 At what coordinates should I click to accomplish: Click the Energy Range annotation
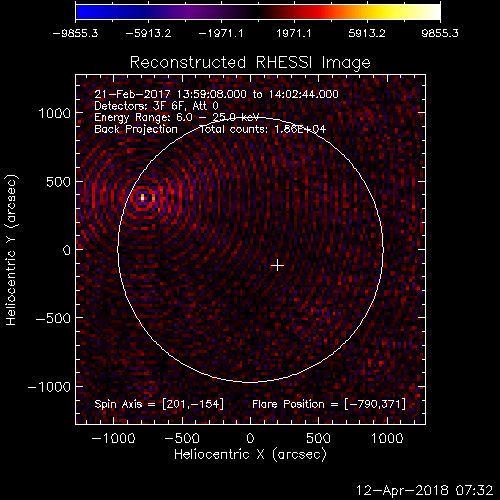(x=177, y=118)
